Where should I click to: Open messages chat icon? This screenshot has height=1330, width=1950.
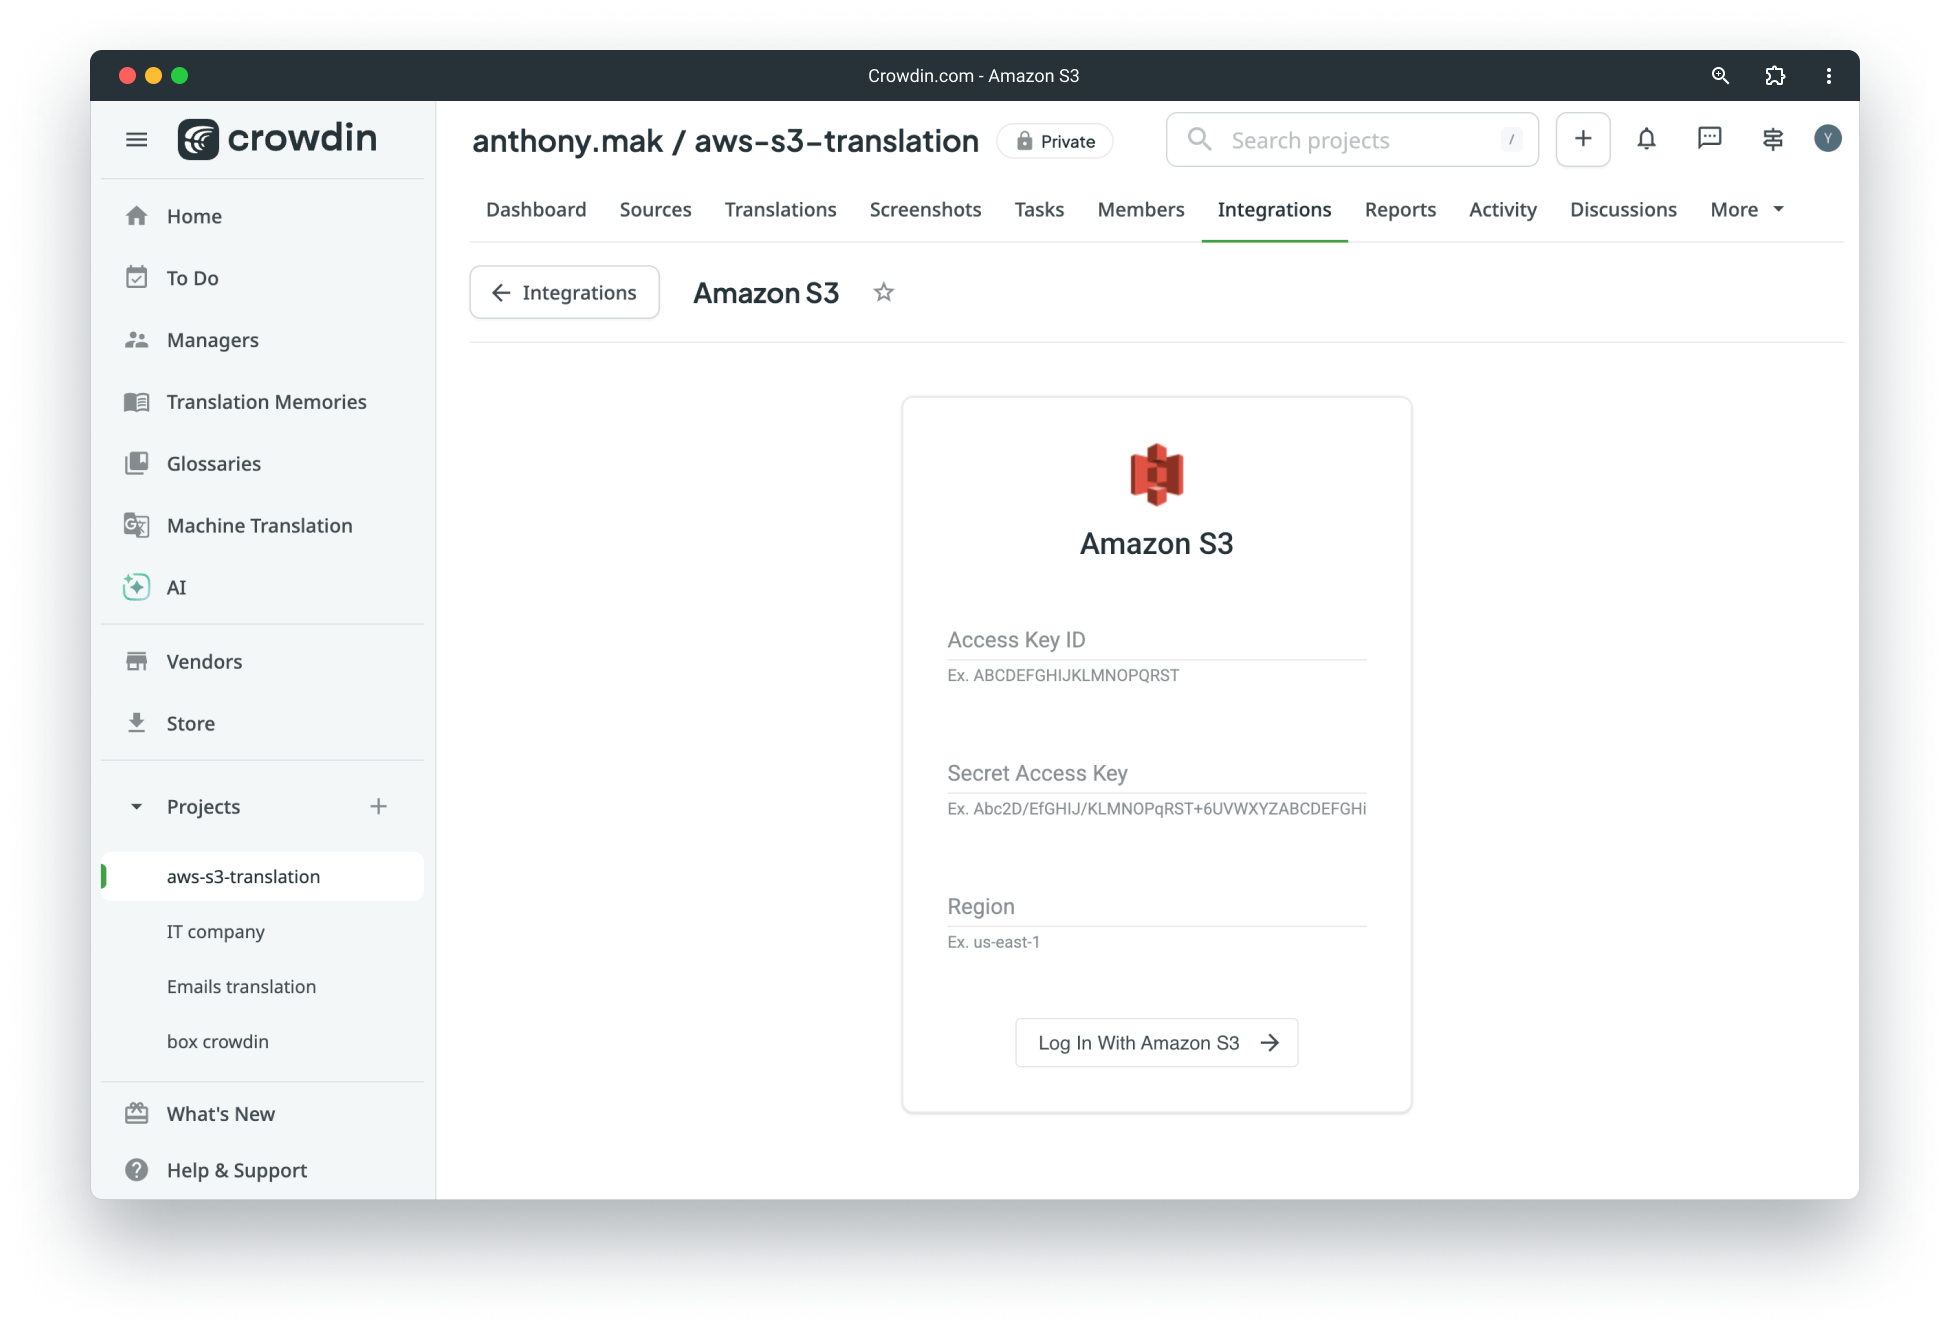(1710, 139)
